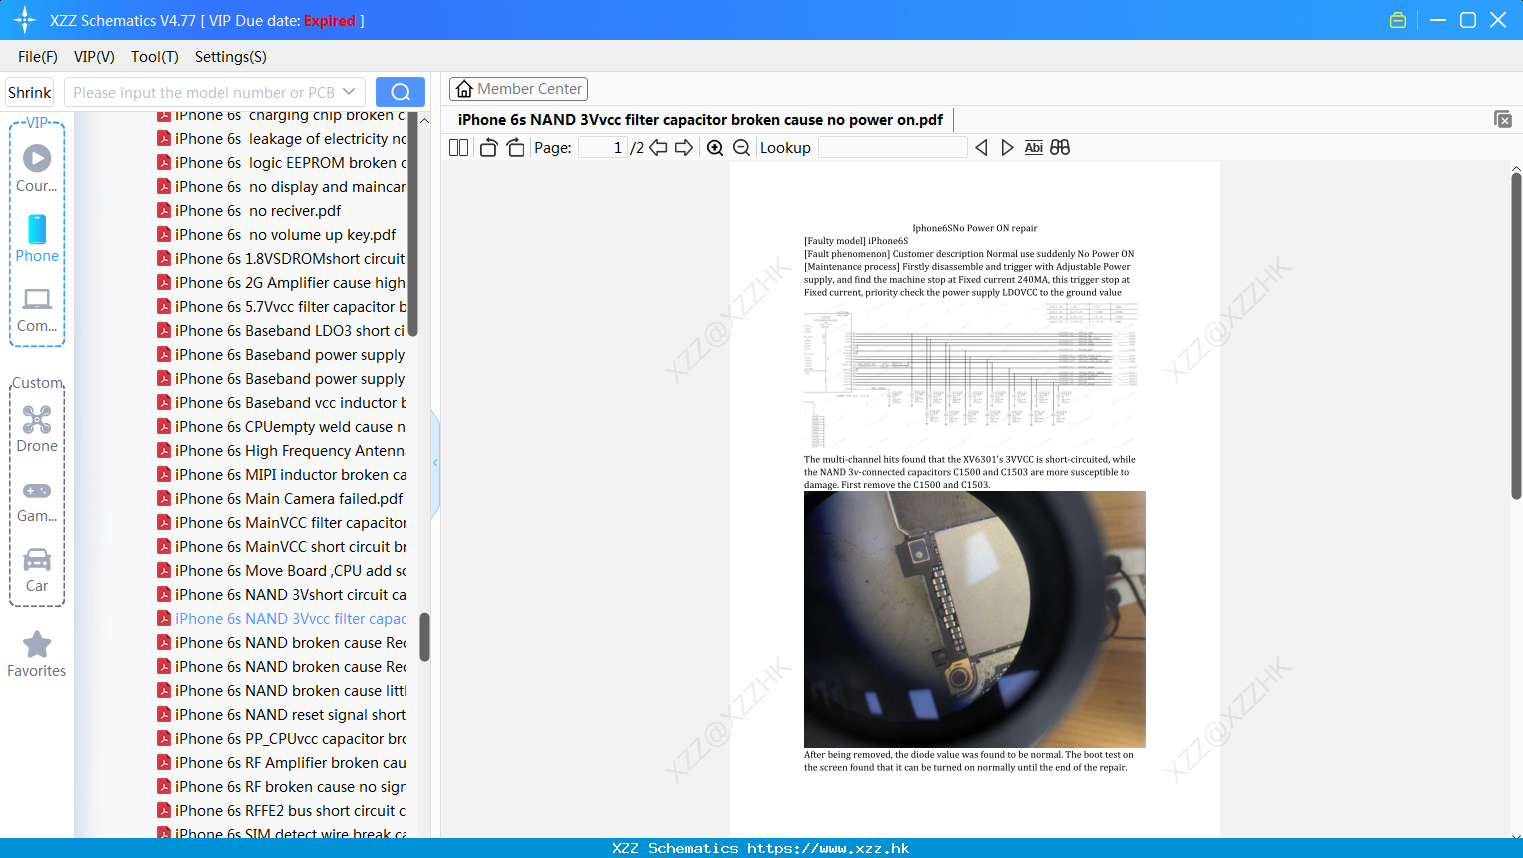Click the XZZ logo in the title bar
Viewport: 1523px width, 858px height.
click(x=25, y=20)
